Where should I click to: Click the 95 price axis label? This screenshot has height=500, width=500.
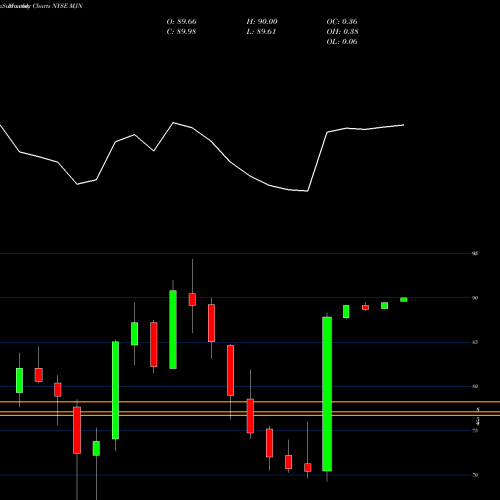pos(475,253)
